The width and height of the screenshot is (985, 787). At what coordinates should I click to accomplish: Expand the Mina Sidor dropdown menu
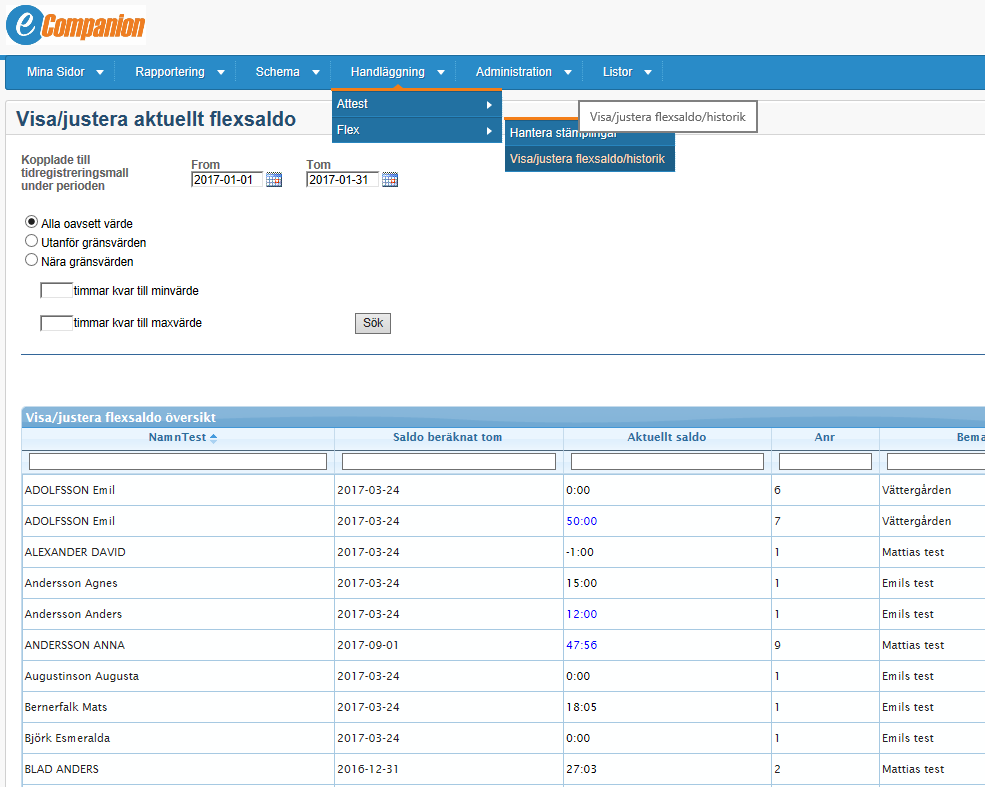(65, 72)
